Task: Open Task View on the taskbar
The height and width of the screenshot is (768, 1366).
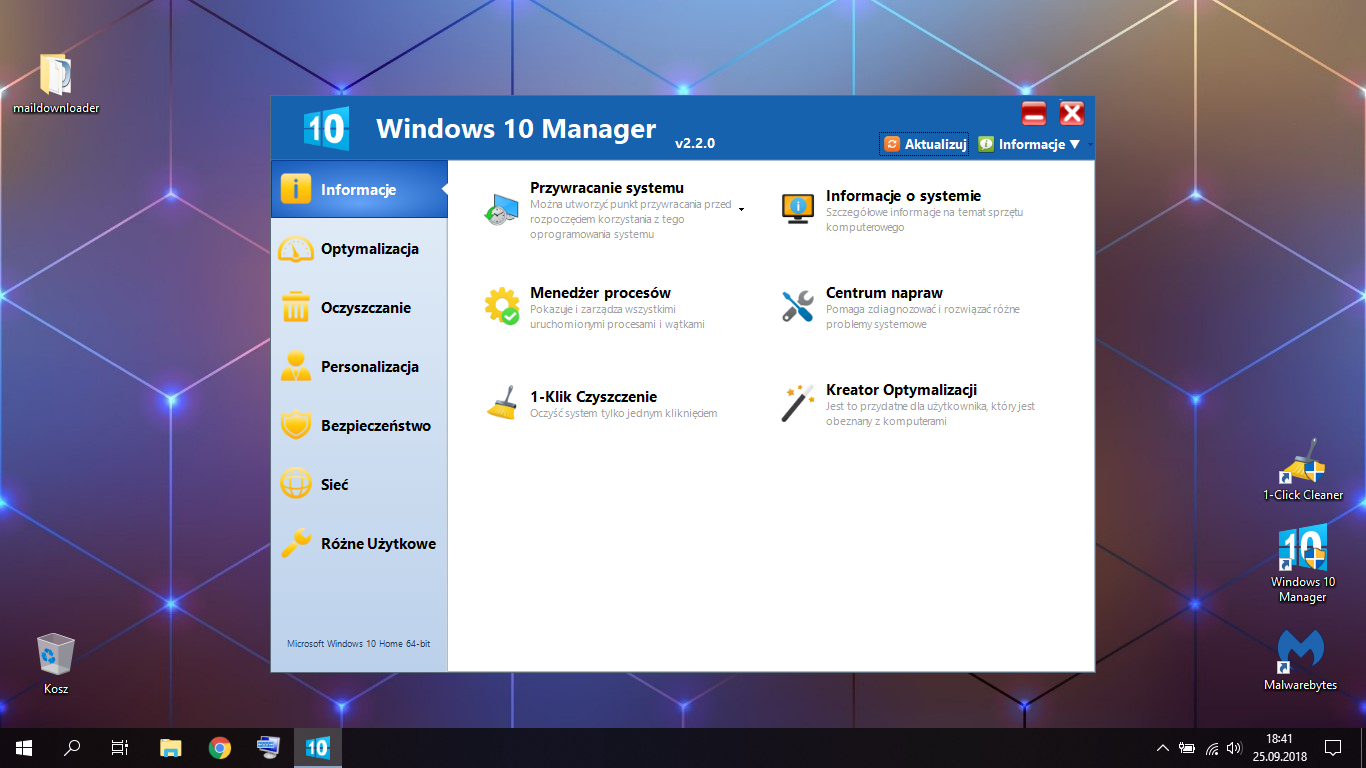Action: click(120, 747)
